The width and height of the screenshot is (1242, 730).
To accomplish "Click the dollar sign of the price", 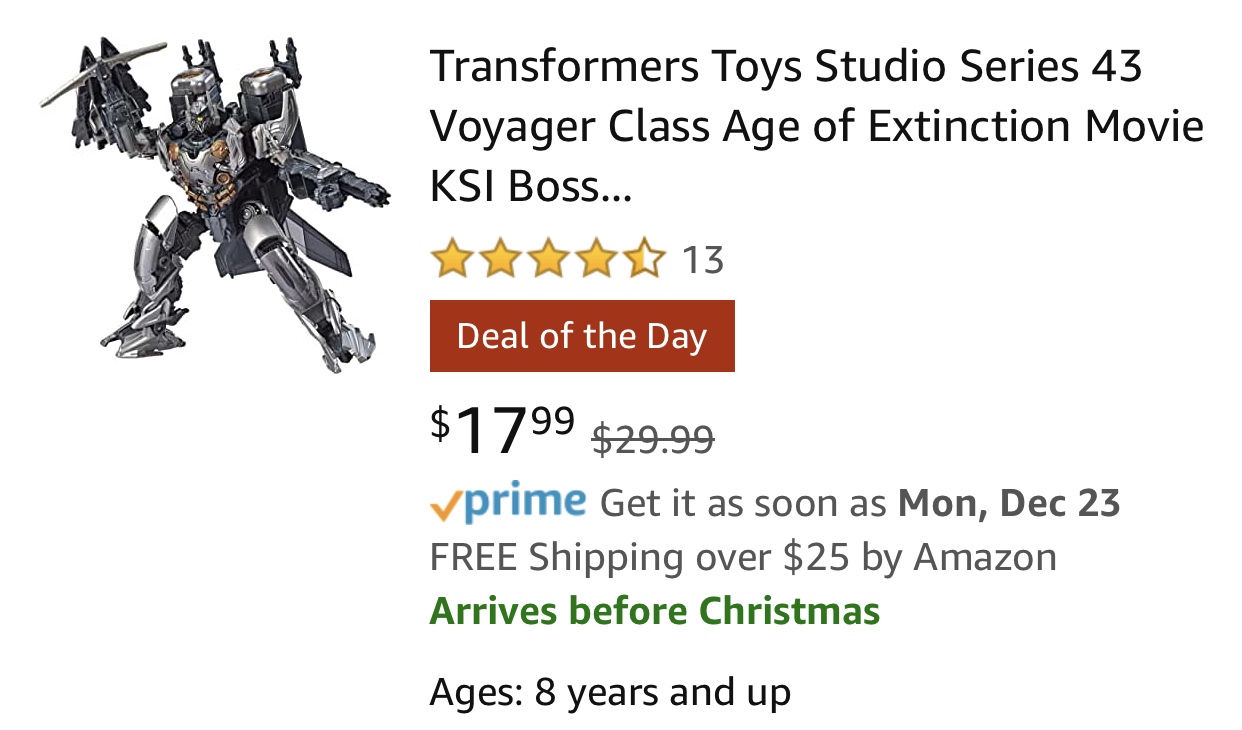I will pyautogui.click(x=441, y=424).
